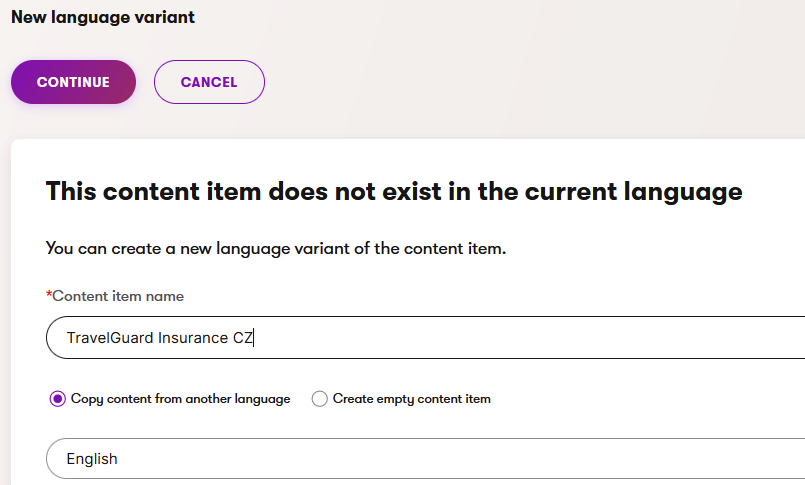The height and width of the screenshot is (485, 805).
Task: Click the New language variant page title
Action: (x=103, y=17)
